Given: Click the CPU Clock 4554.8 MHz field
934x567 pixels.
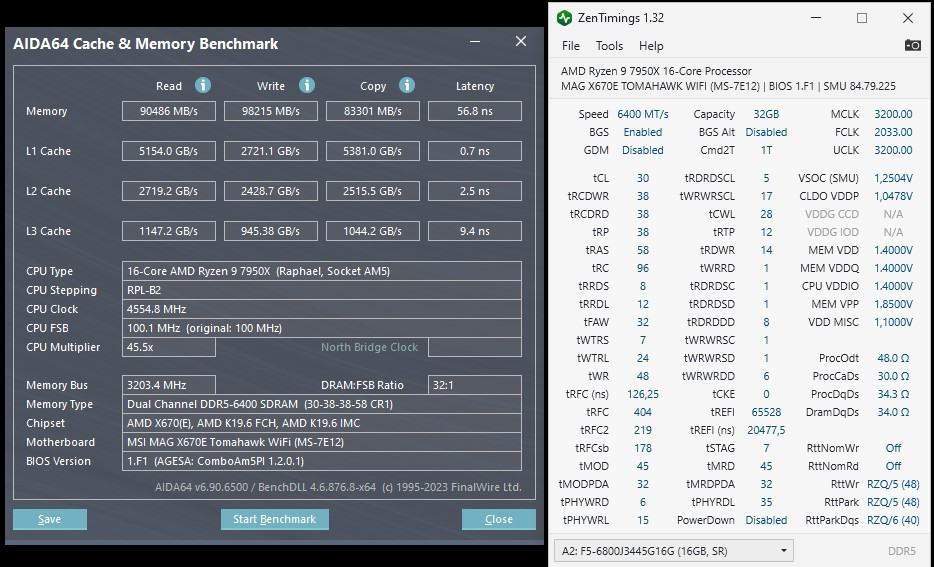Looking at the screenshot, I should [322, 309].
